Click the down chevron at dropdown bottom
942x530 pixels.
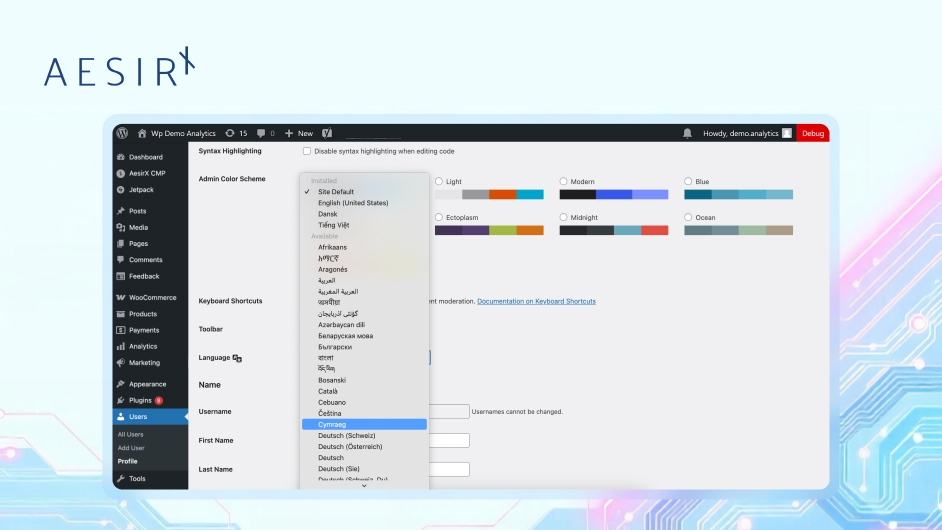pos(364,486)
